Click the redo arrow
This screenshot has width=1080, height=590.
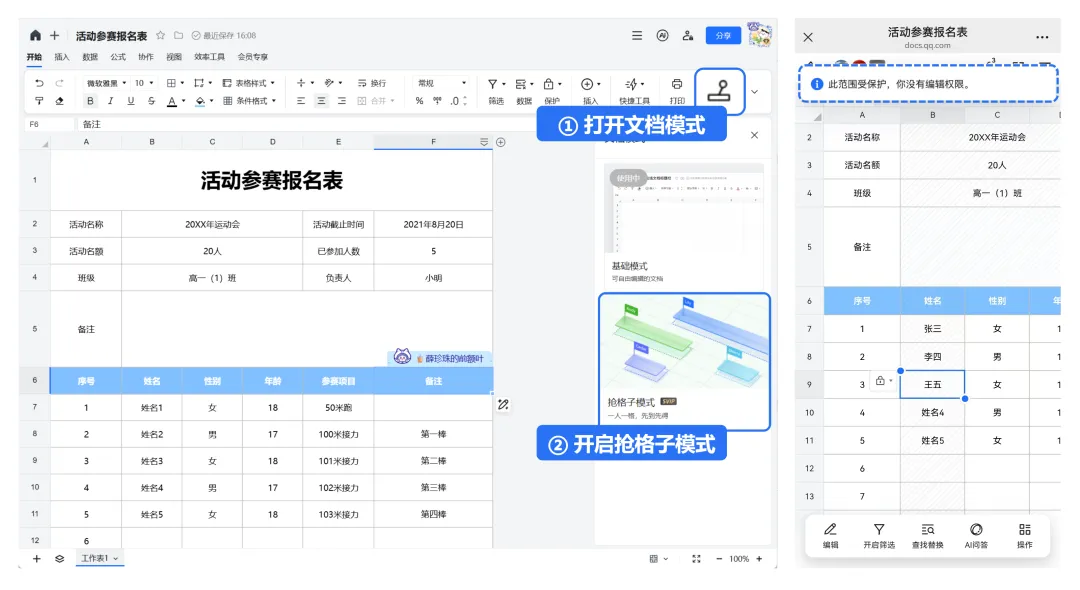pos(59,83)
